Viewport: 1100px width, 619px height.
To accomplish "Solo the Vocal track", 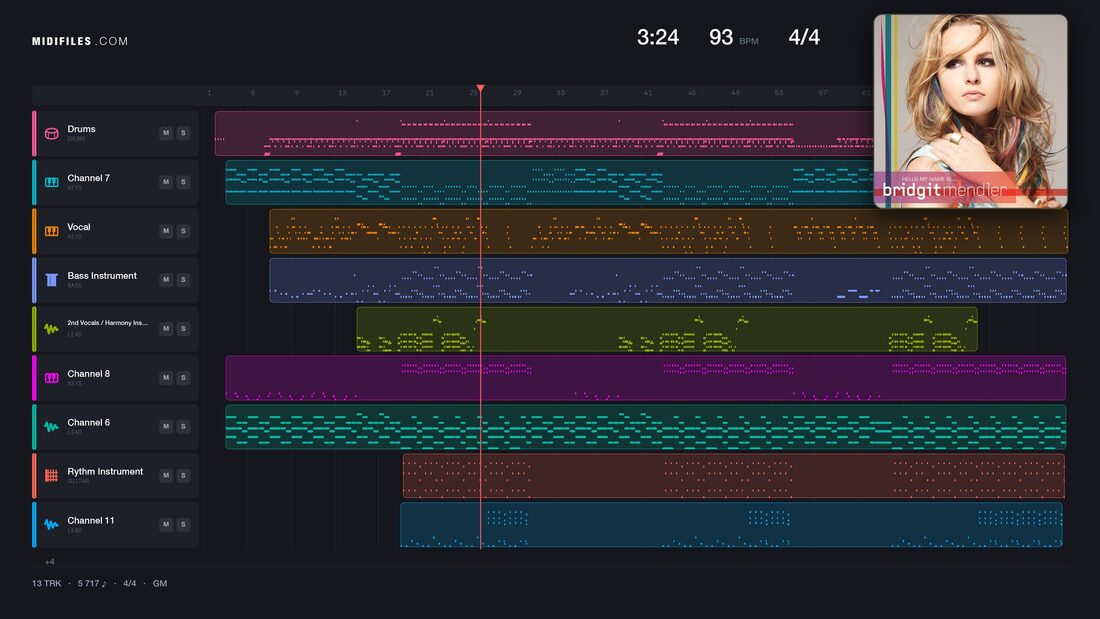I will tap(183, 231).
